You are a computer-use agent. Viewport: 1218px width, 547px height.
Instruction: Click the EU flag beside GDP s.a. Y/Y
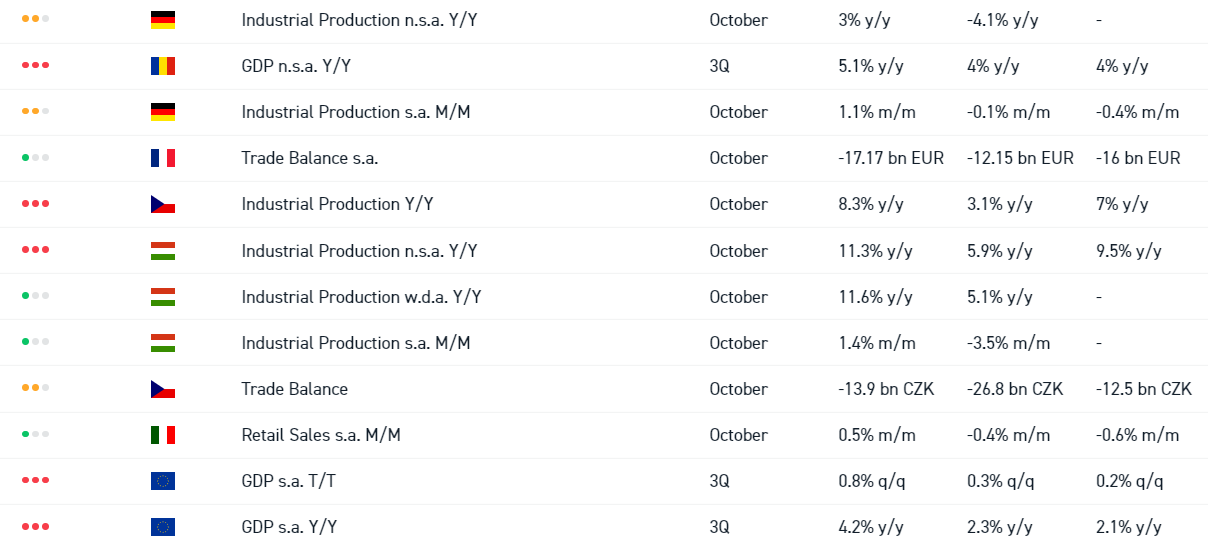point(162,527)
